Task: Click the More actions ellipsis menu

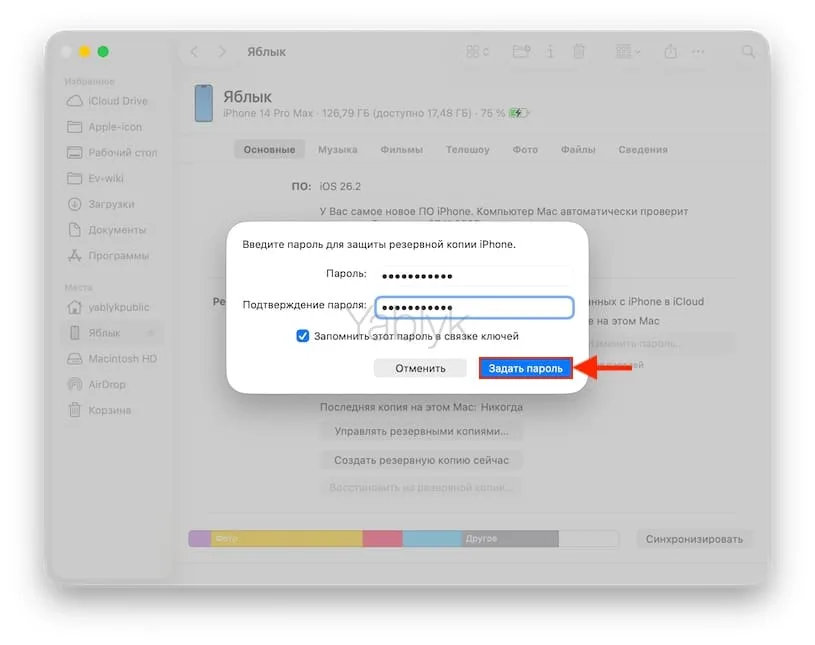Action: (x=697, y=51)
